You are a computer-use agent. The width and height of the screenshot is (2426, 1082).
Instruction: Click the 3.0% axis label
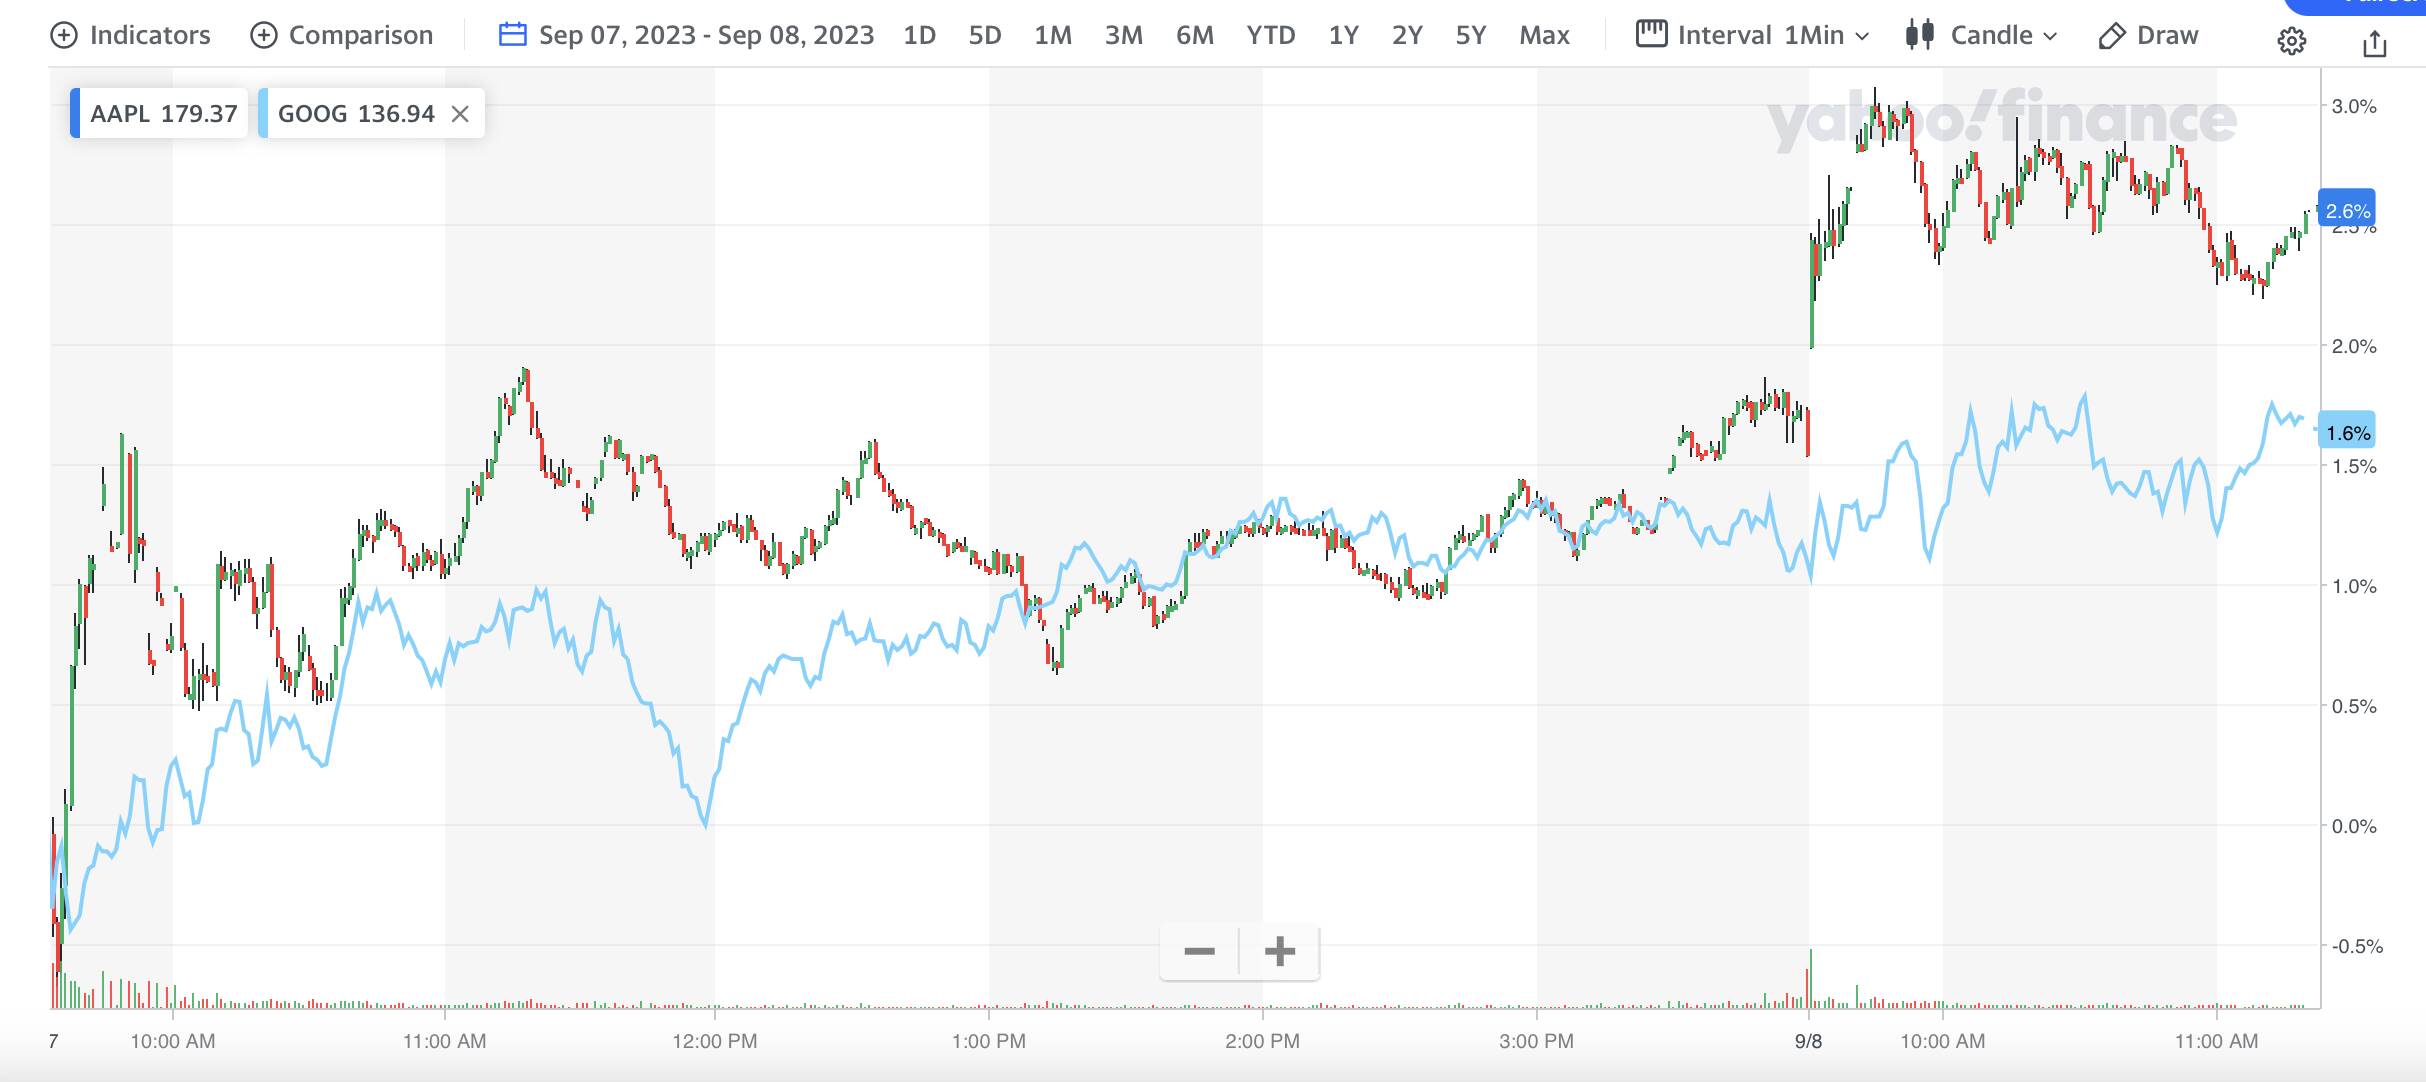click(x=2354, y=106)
